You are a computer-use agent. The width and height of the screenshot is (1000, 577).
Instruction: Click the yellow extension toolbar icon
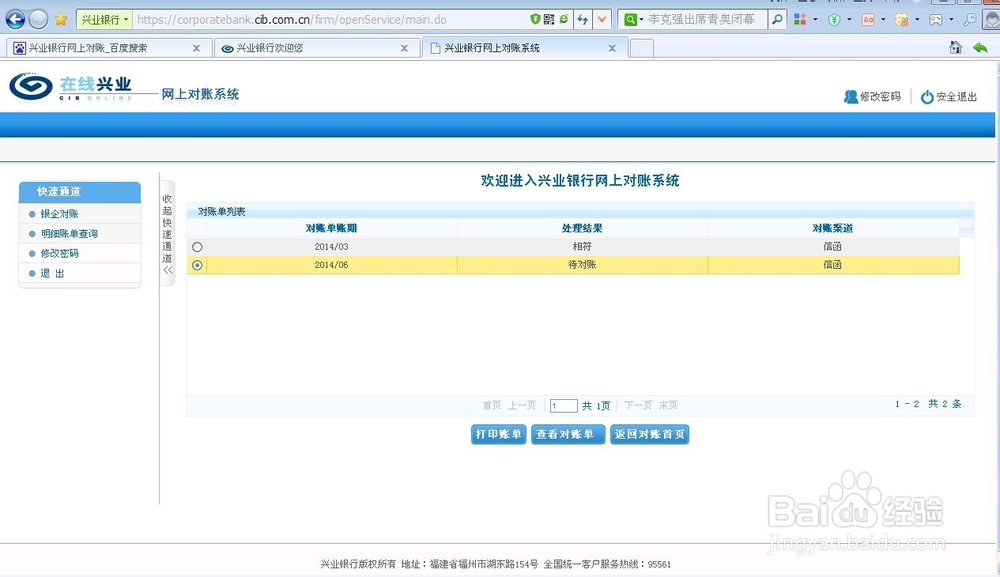[x=902, y=20]
